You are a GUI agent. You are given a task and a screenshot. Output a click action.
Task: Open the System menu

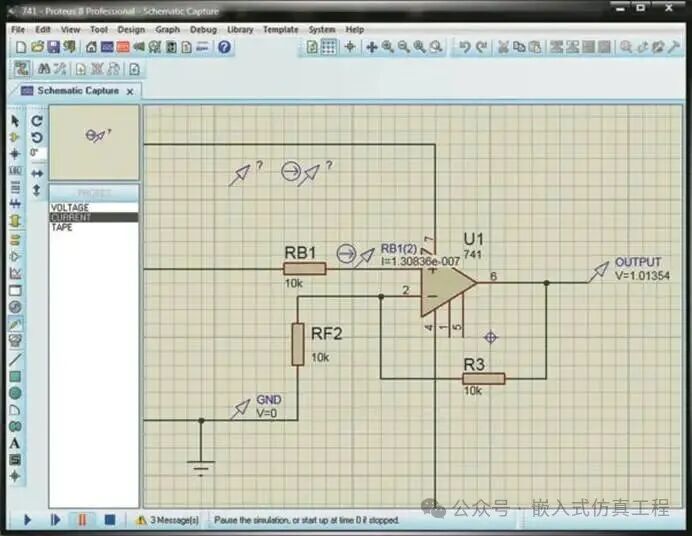click(322, 30)
